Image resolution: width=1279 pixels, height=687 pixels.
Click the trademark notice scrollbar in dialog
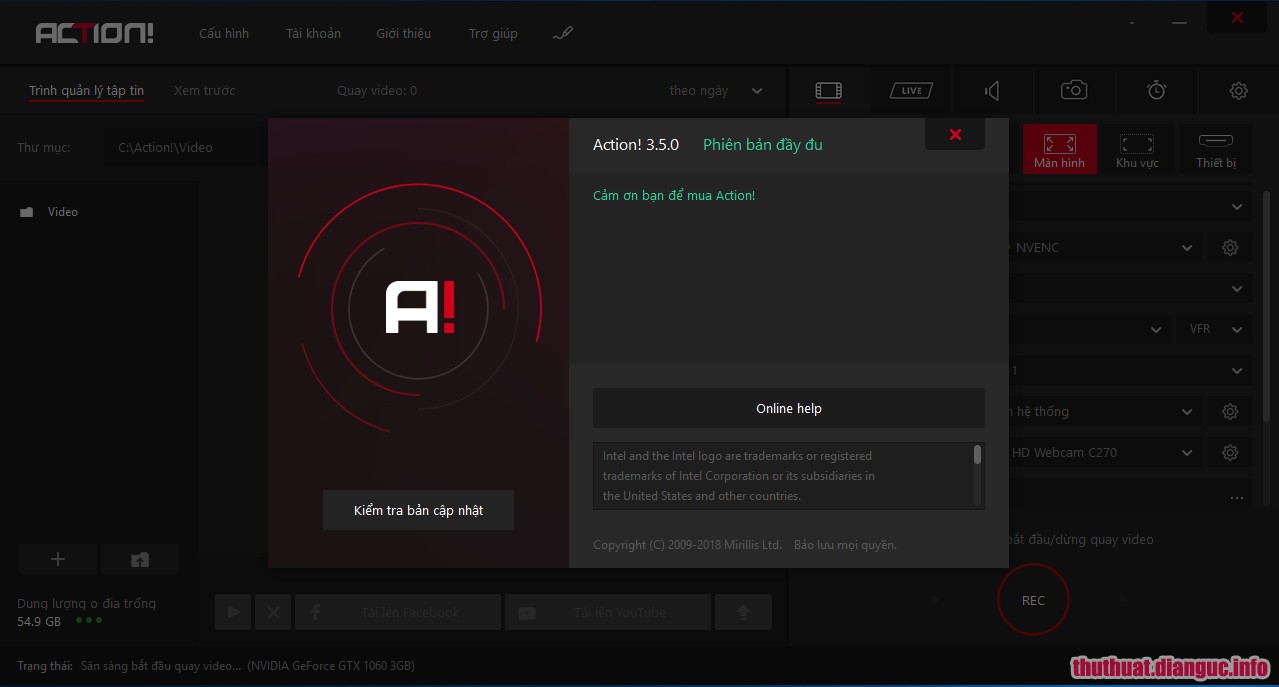[x=977, y=456]
